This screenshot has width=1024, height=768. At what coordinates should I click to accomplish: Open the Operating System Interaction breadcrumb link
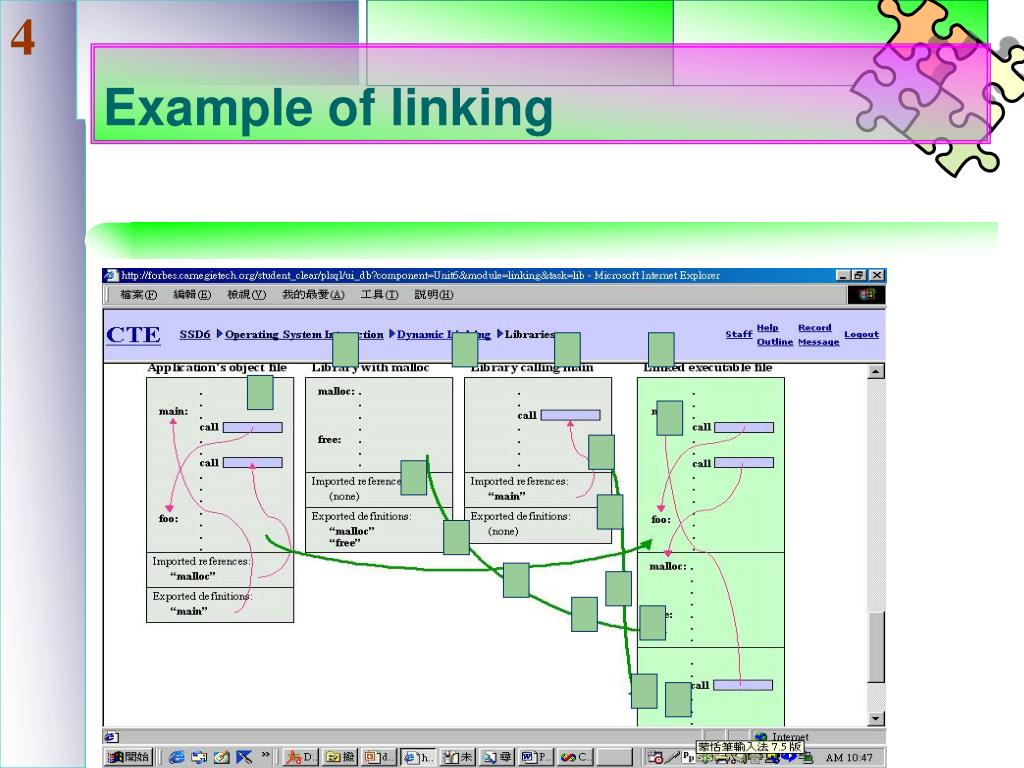pyautogui.click(x=304, y=334)
